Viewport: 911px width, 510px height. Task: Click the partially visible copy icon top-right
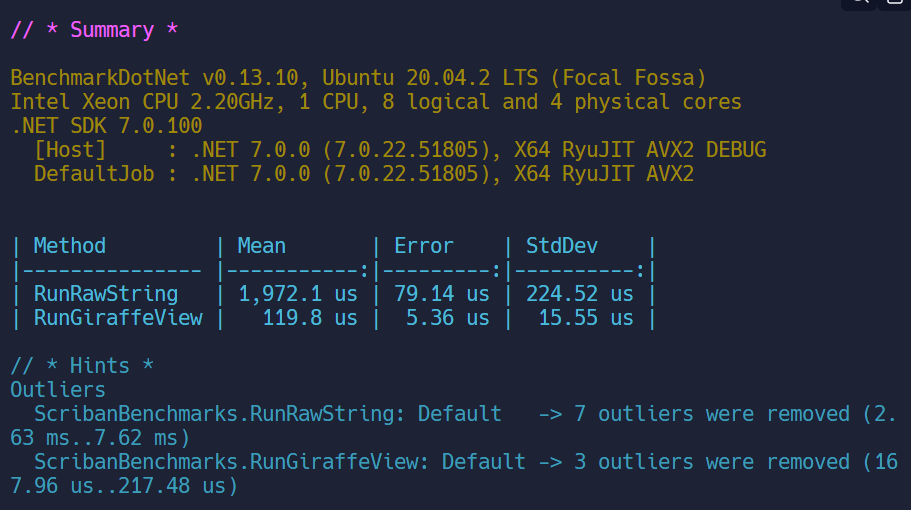(892, 3)
